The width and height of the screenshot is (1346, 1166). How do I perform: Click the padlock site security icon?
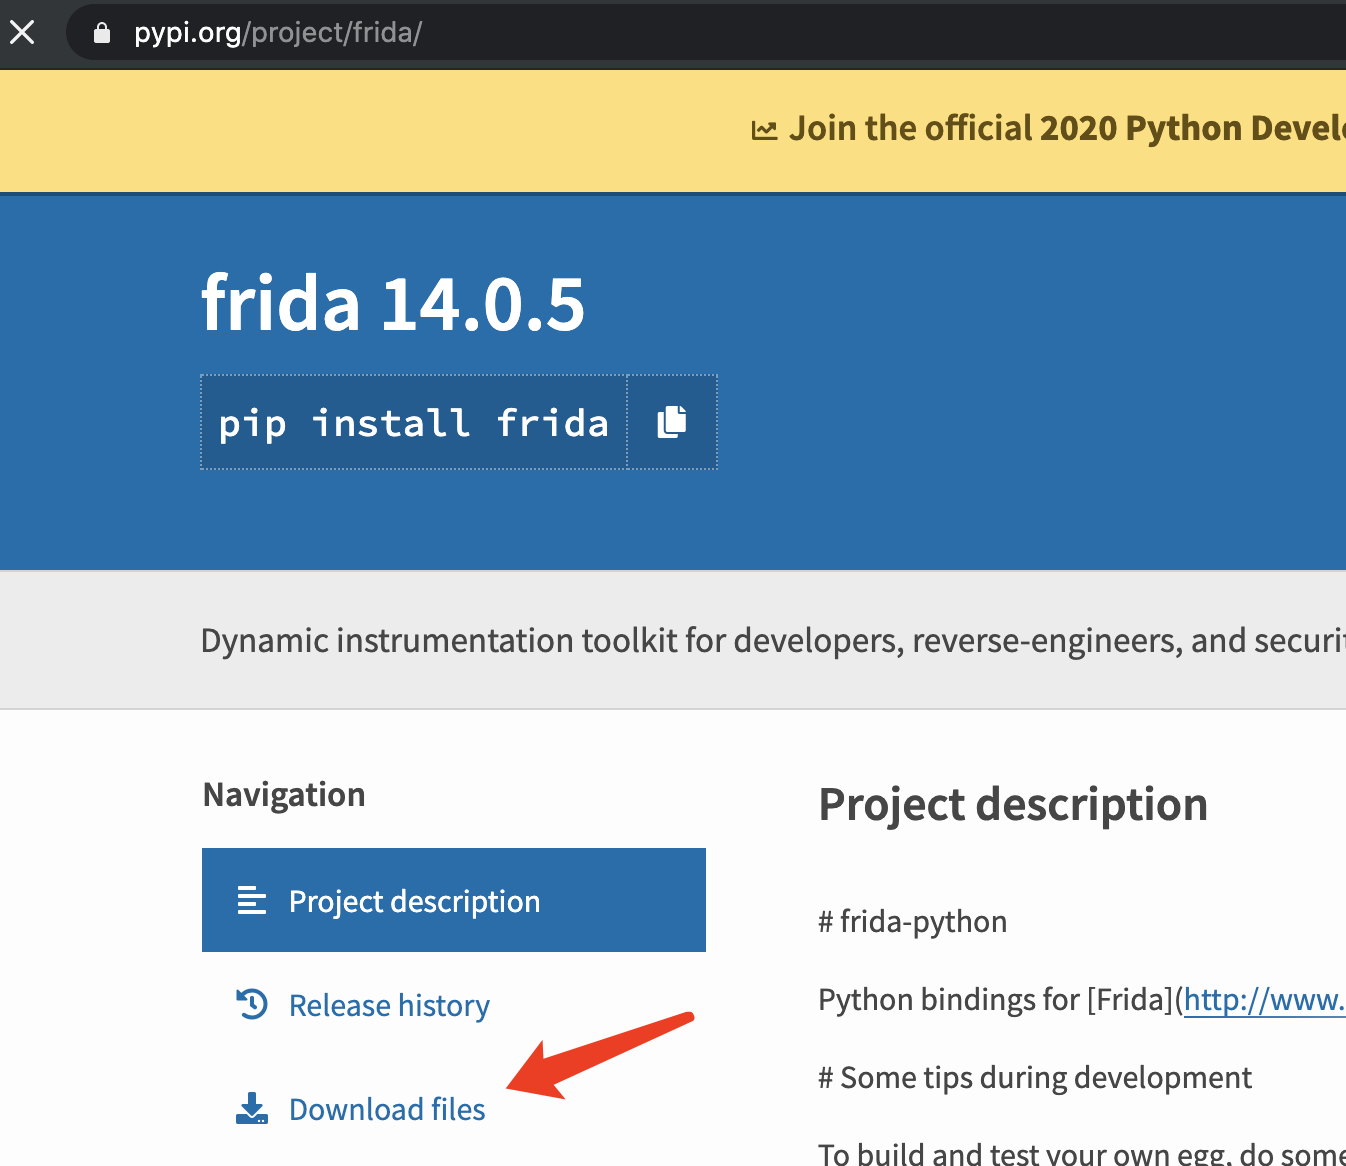click(x=101, y=33)
